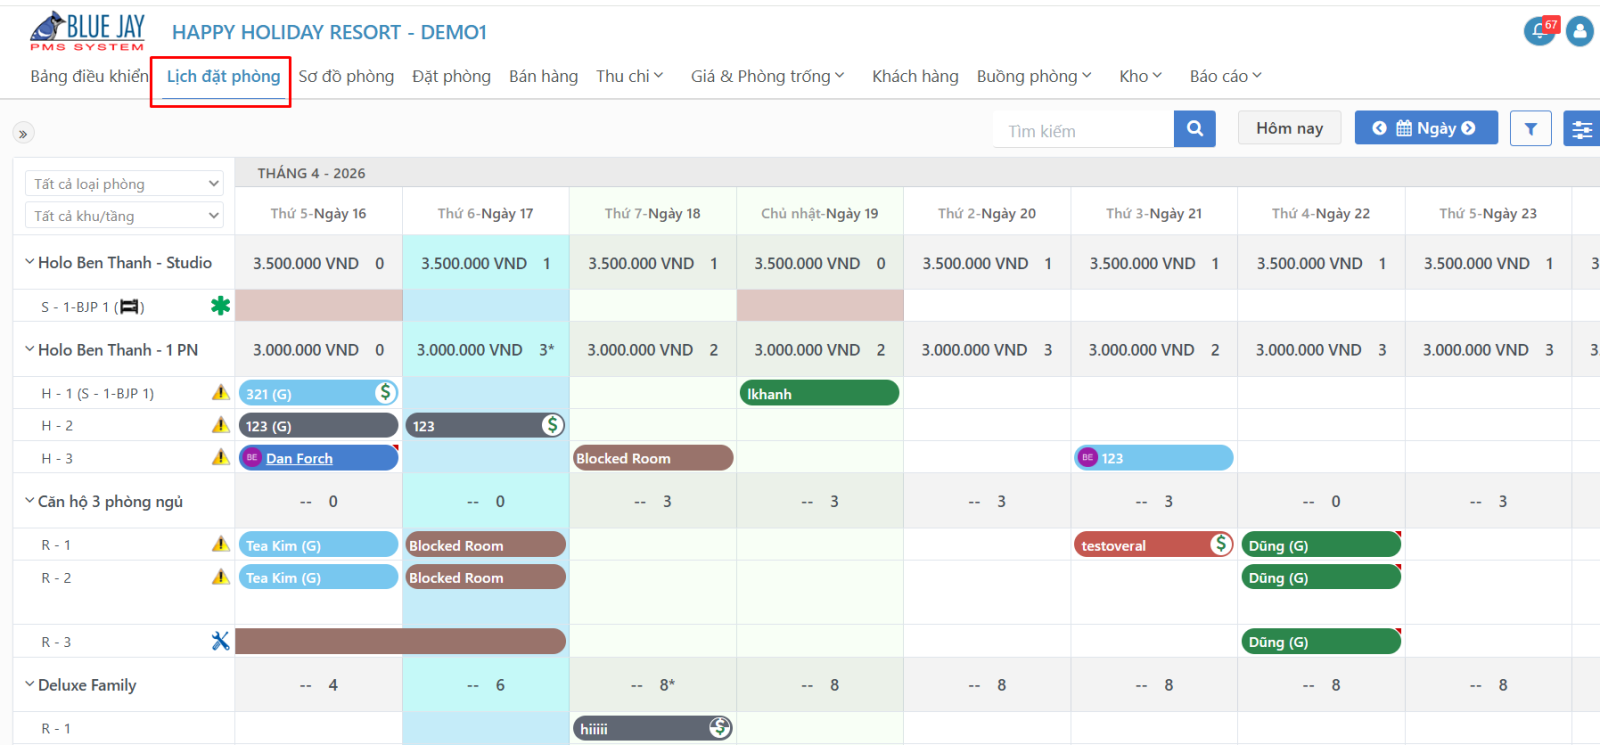Expand the Buồng phòng menu dropdown

(1034, 76)
